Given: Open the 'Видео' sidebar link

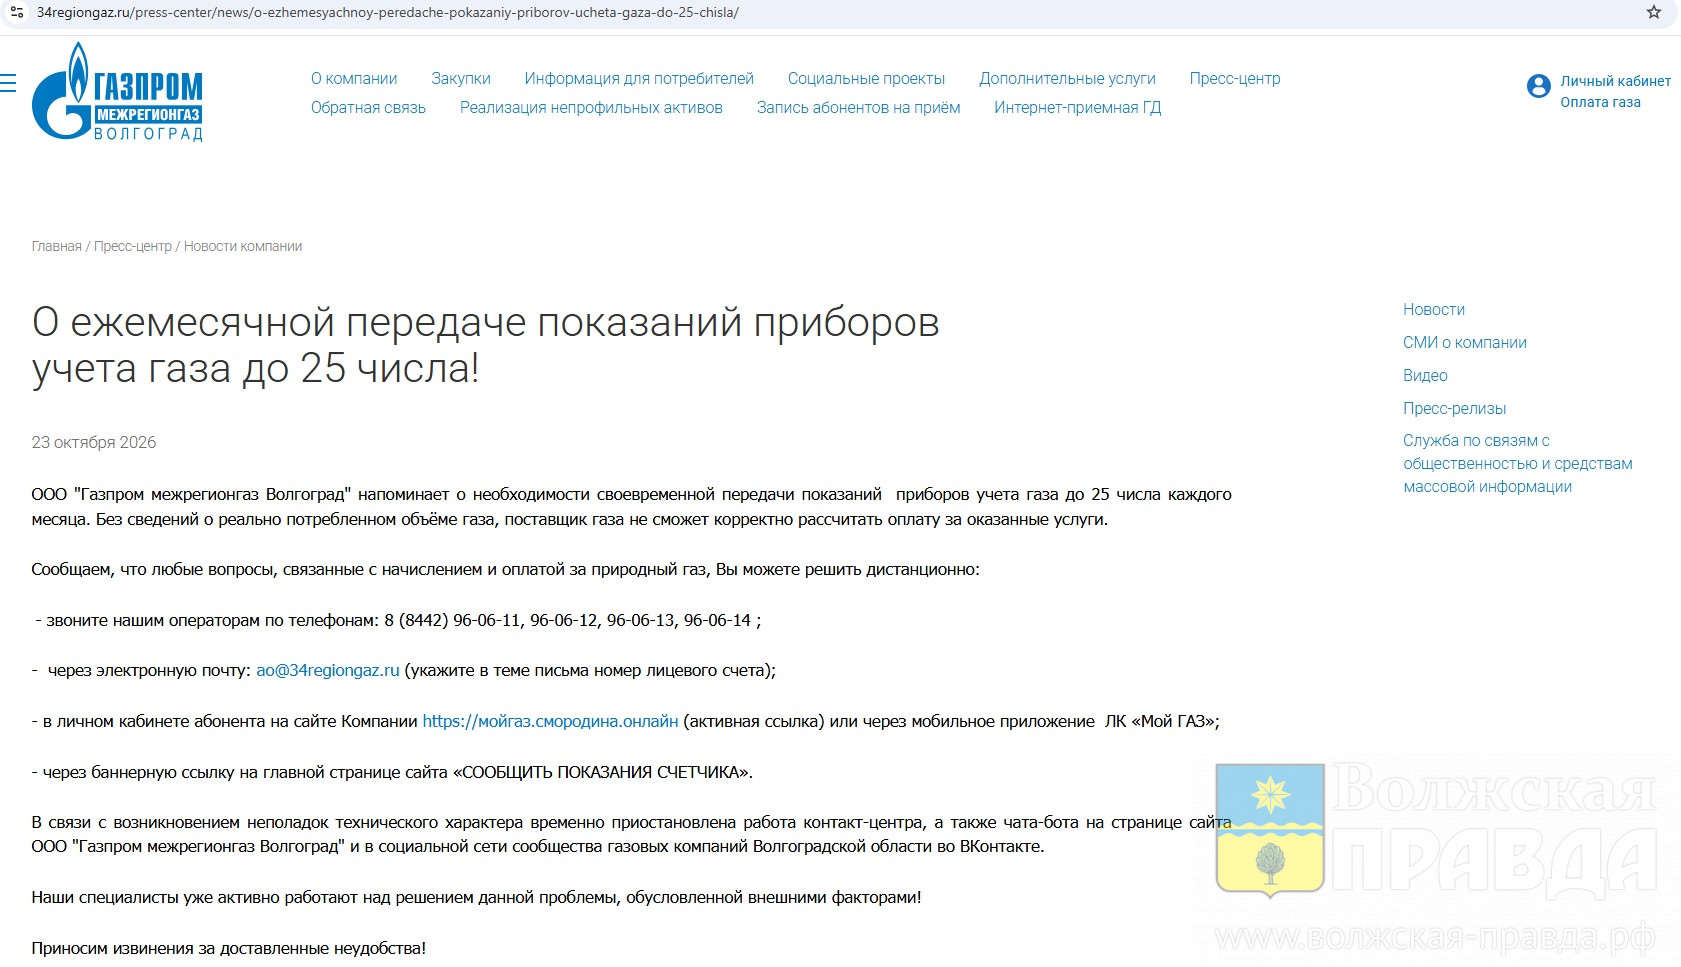Looking at the screenshot, I should coord(1425,376).
